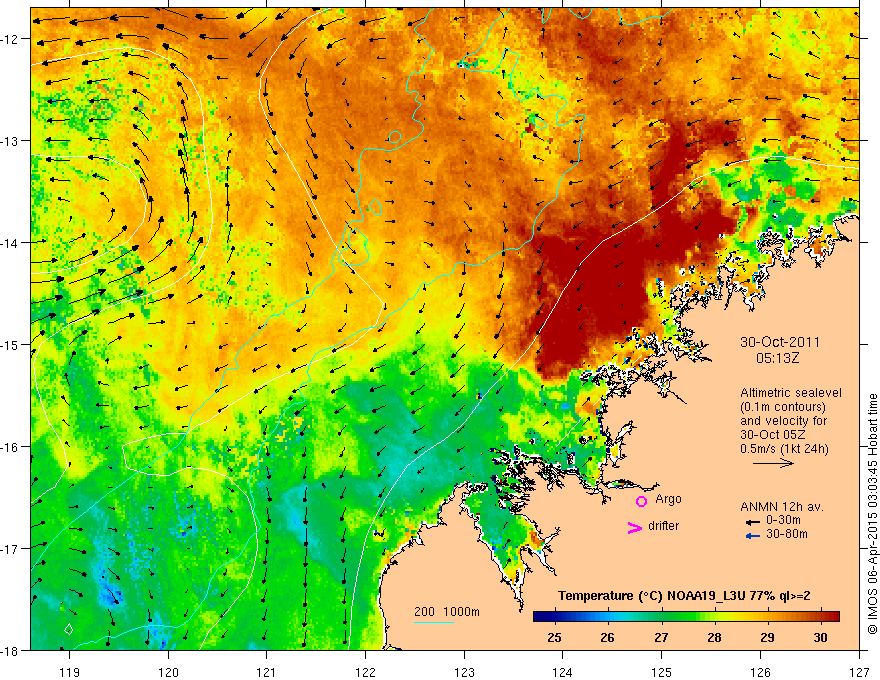Click the latitude axis label -12

[x=10, y=39]
